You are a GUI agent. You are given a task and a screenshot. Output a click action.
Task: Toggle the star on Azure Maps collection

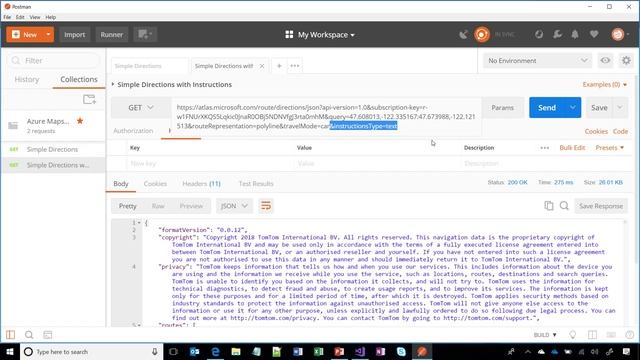point(80,121)
